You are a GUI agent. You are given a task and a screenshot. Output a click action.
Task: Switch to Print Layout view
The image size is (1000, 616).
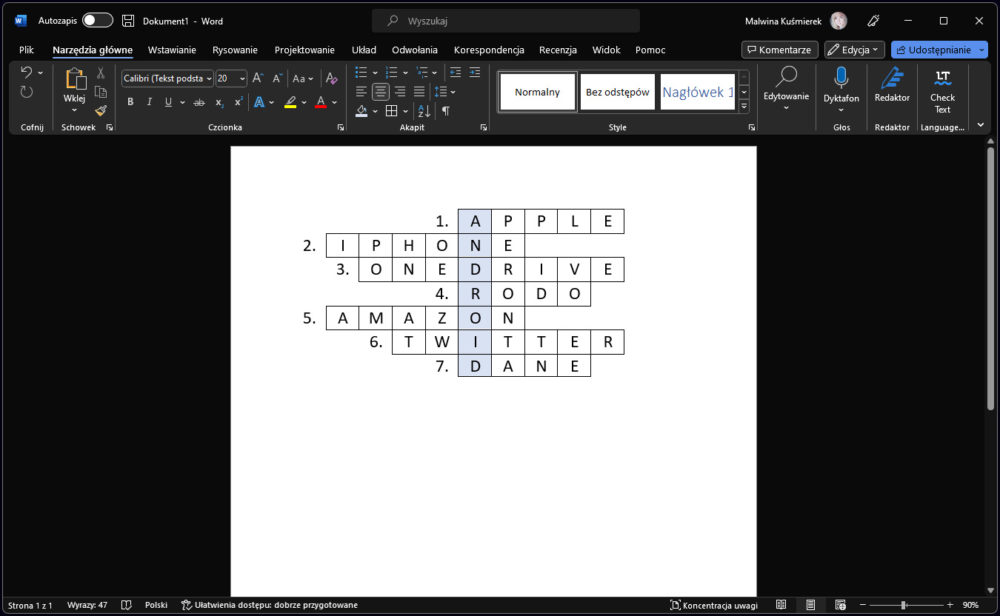point(810,605)
